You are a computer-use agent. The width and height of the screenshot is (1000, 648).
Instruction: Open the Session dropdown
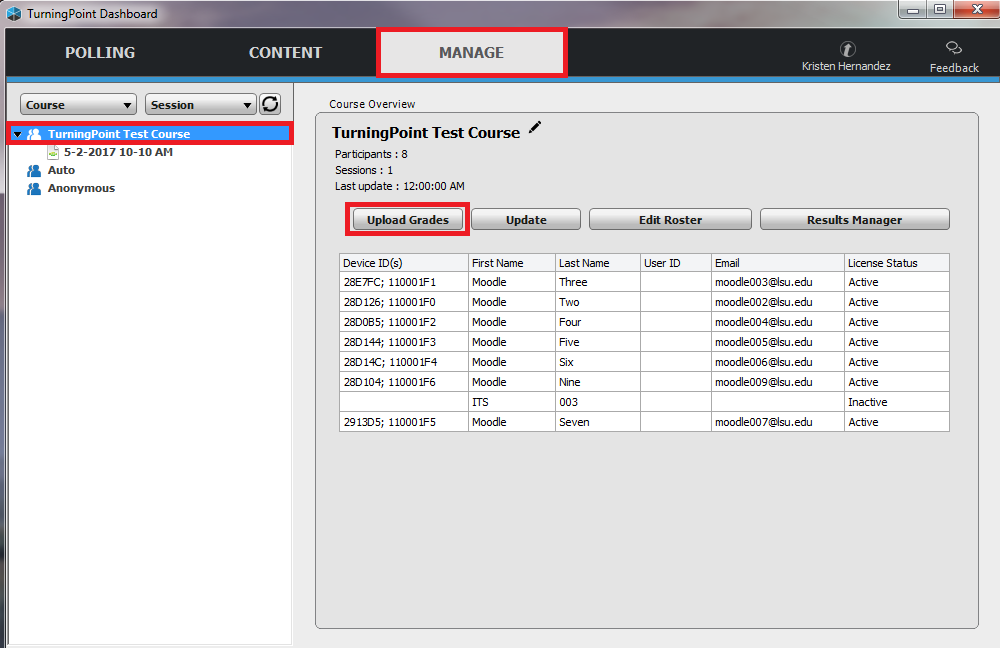point(200,105)
